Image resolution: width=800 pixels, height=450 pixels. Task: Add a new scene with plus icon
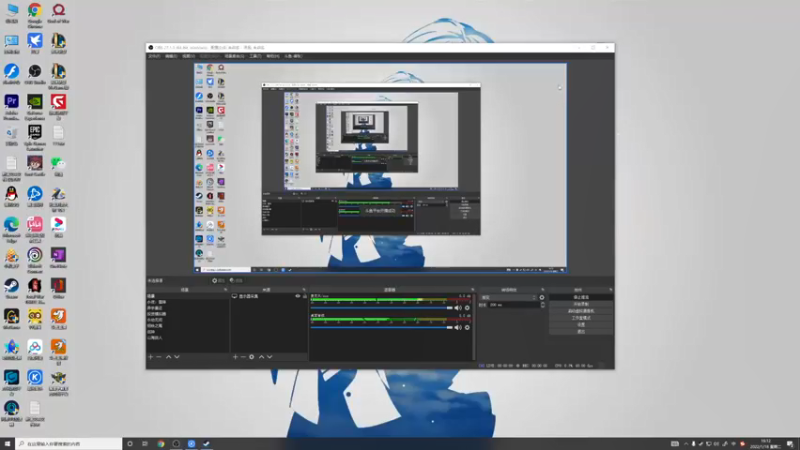pyautogui.click(x=151, y=357)
